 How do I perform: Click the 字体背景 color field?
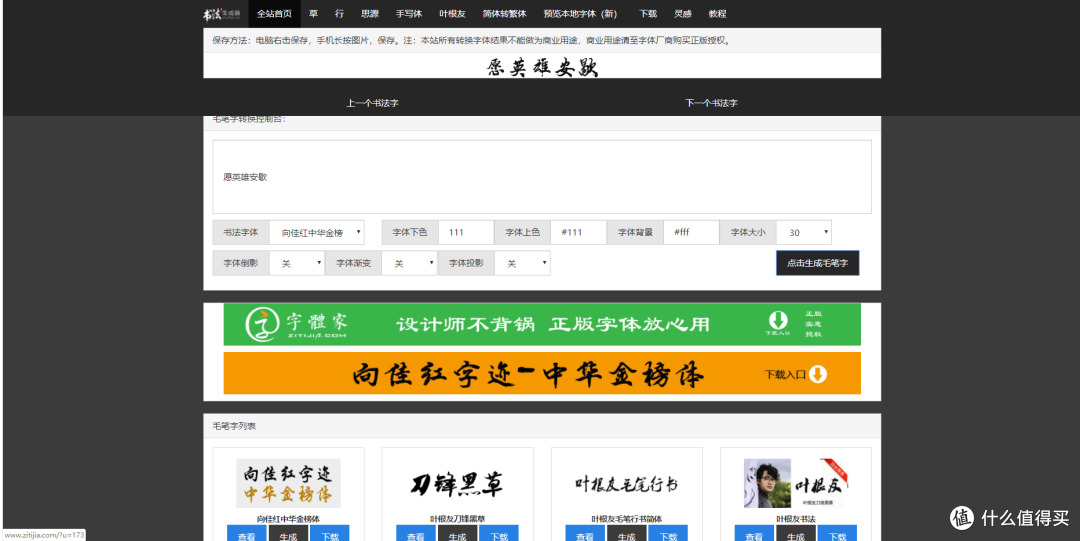click(x=692, y=233)
